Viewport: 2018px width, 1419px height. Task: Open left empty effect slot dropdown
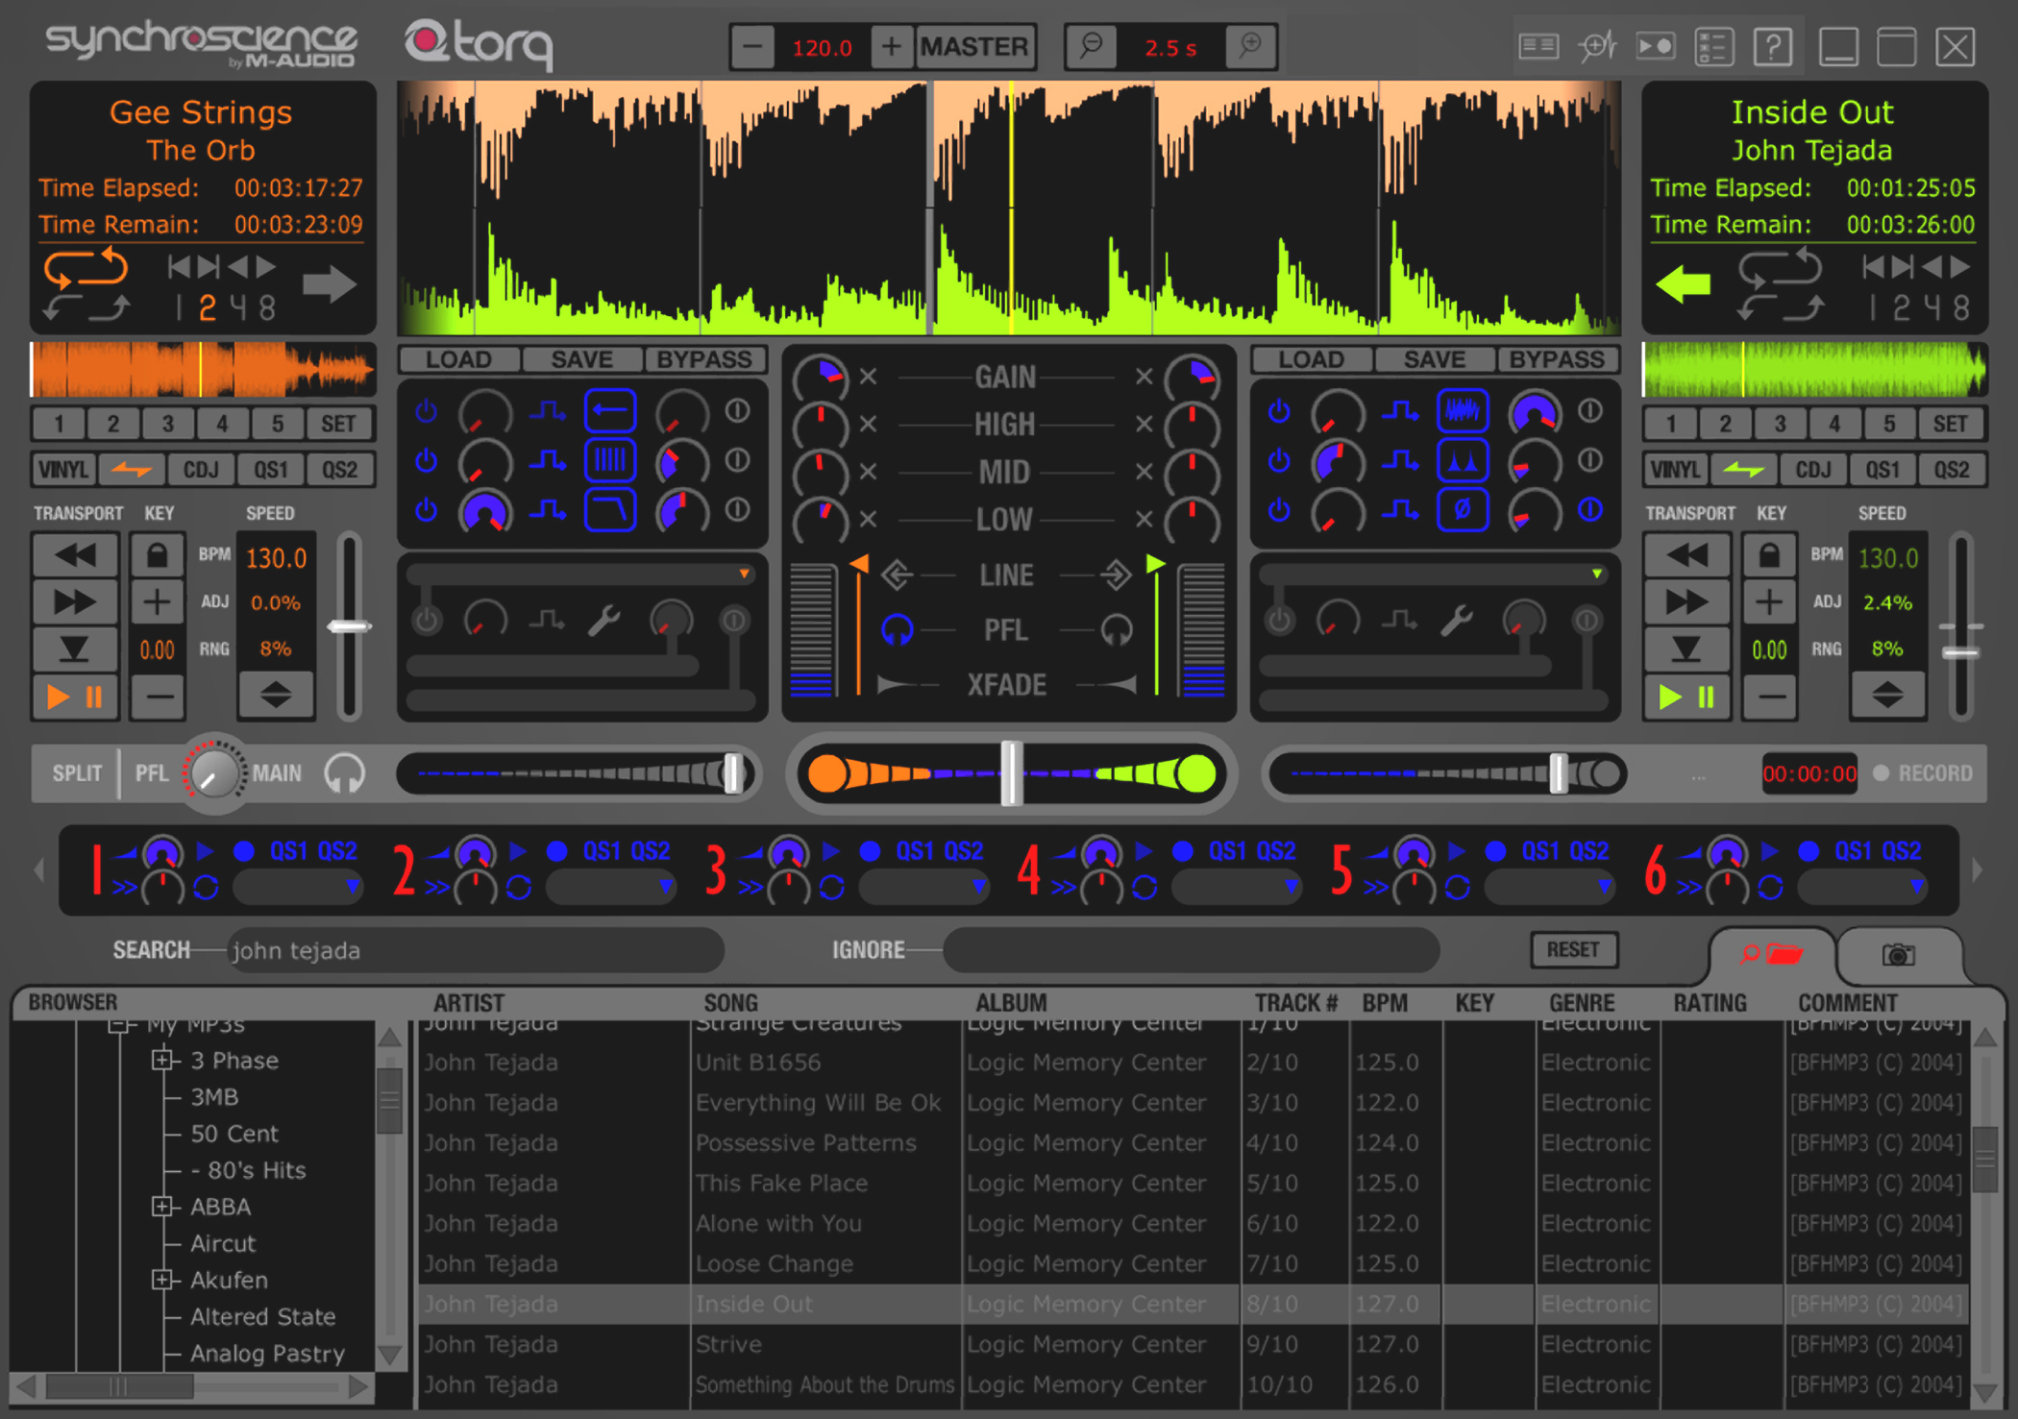click(x=744, y=574)
